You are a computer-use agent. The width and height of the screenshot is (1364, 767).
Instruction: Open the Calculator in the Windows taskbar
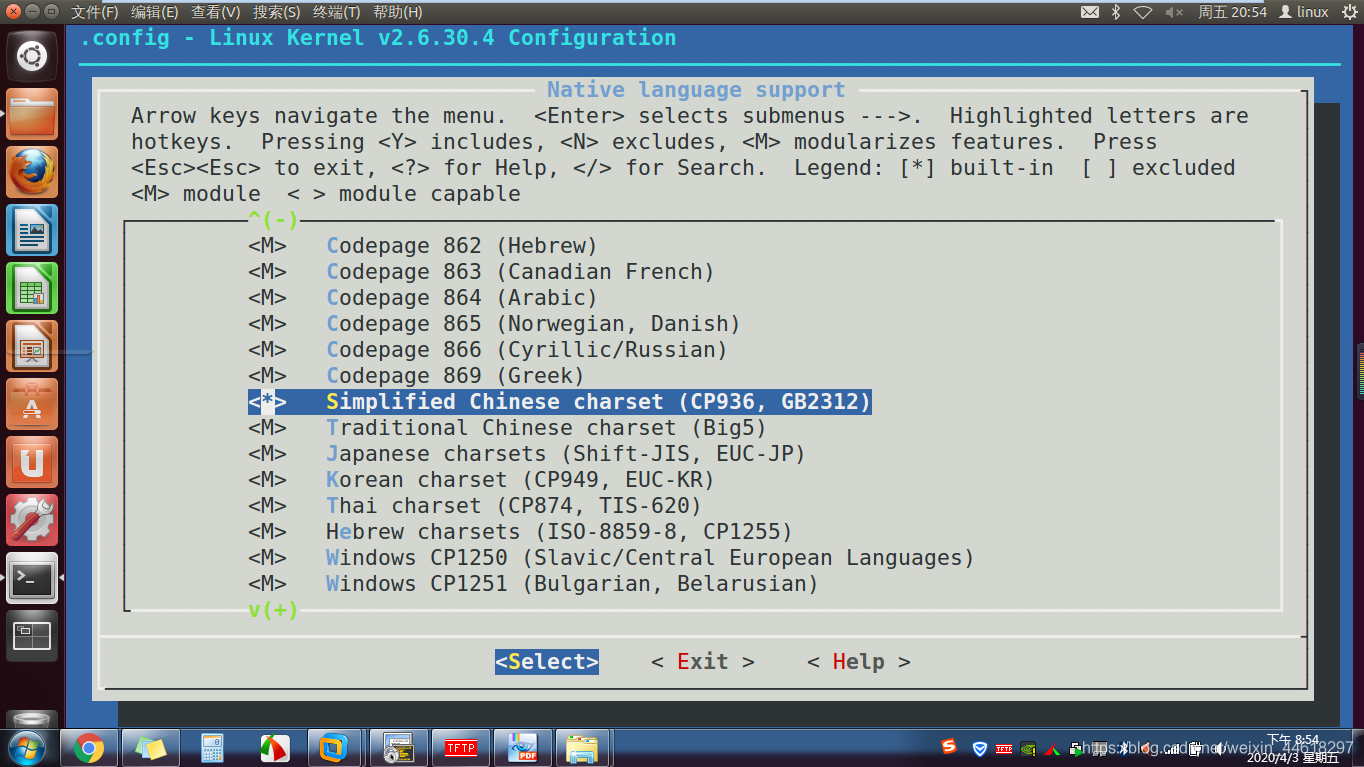coord(212,748)
